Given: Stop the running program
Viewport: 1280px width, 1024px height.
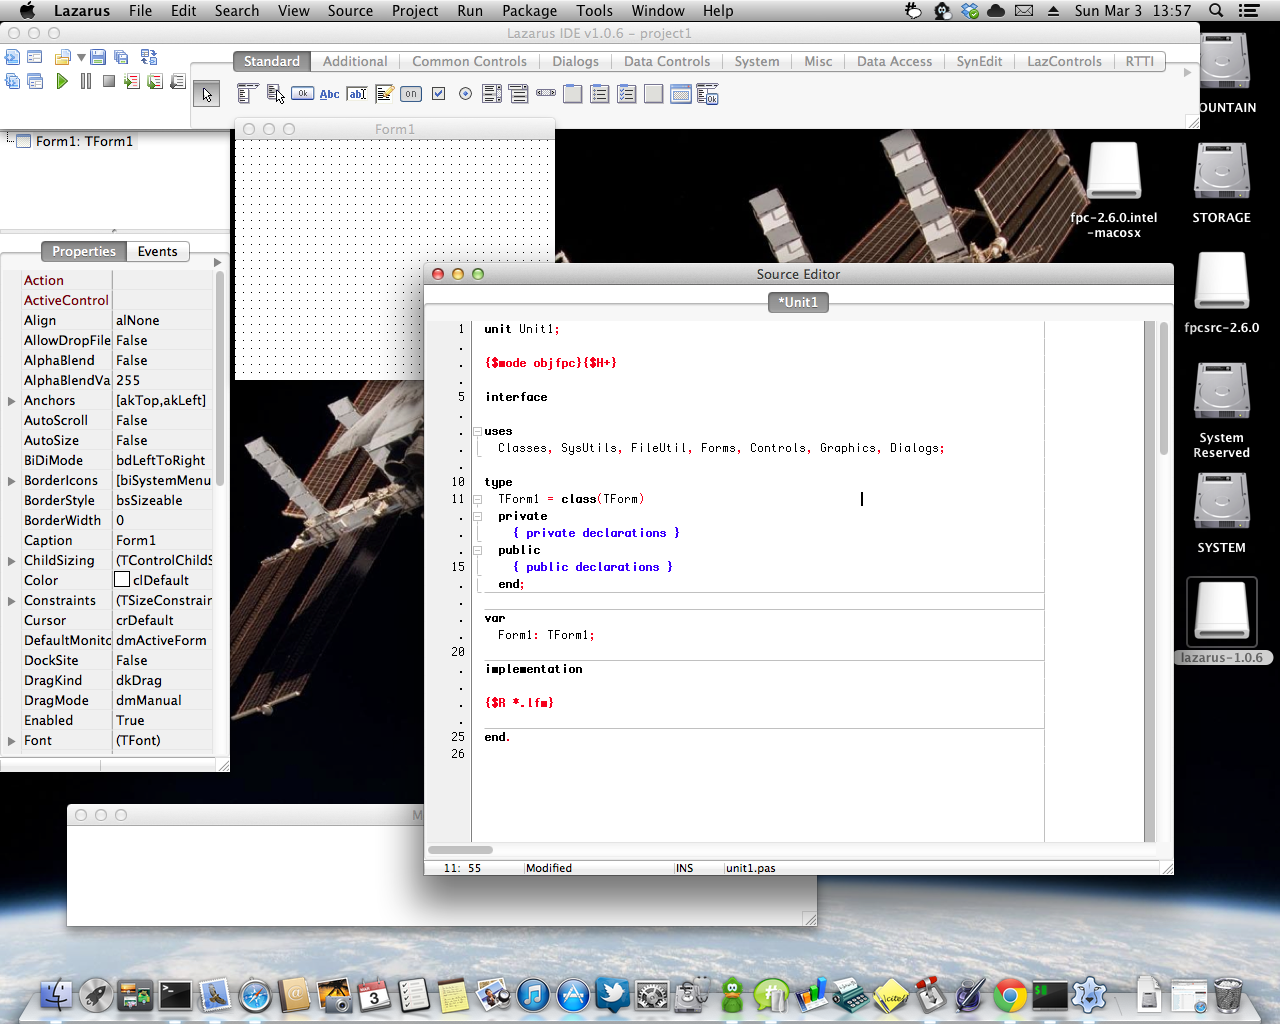Looking at the screenshot, I should [109, 81].
